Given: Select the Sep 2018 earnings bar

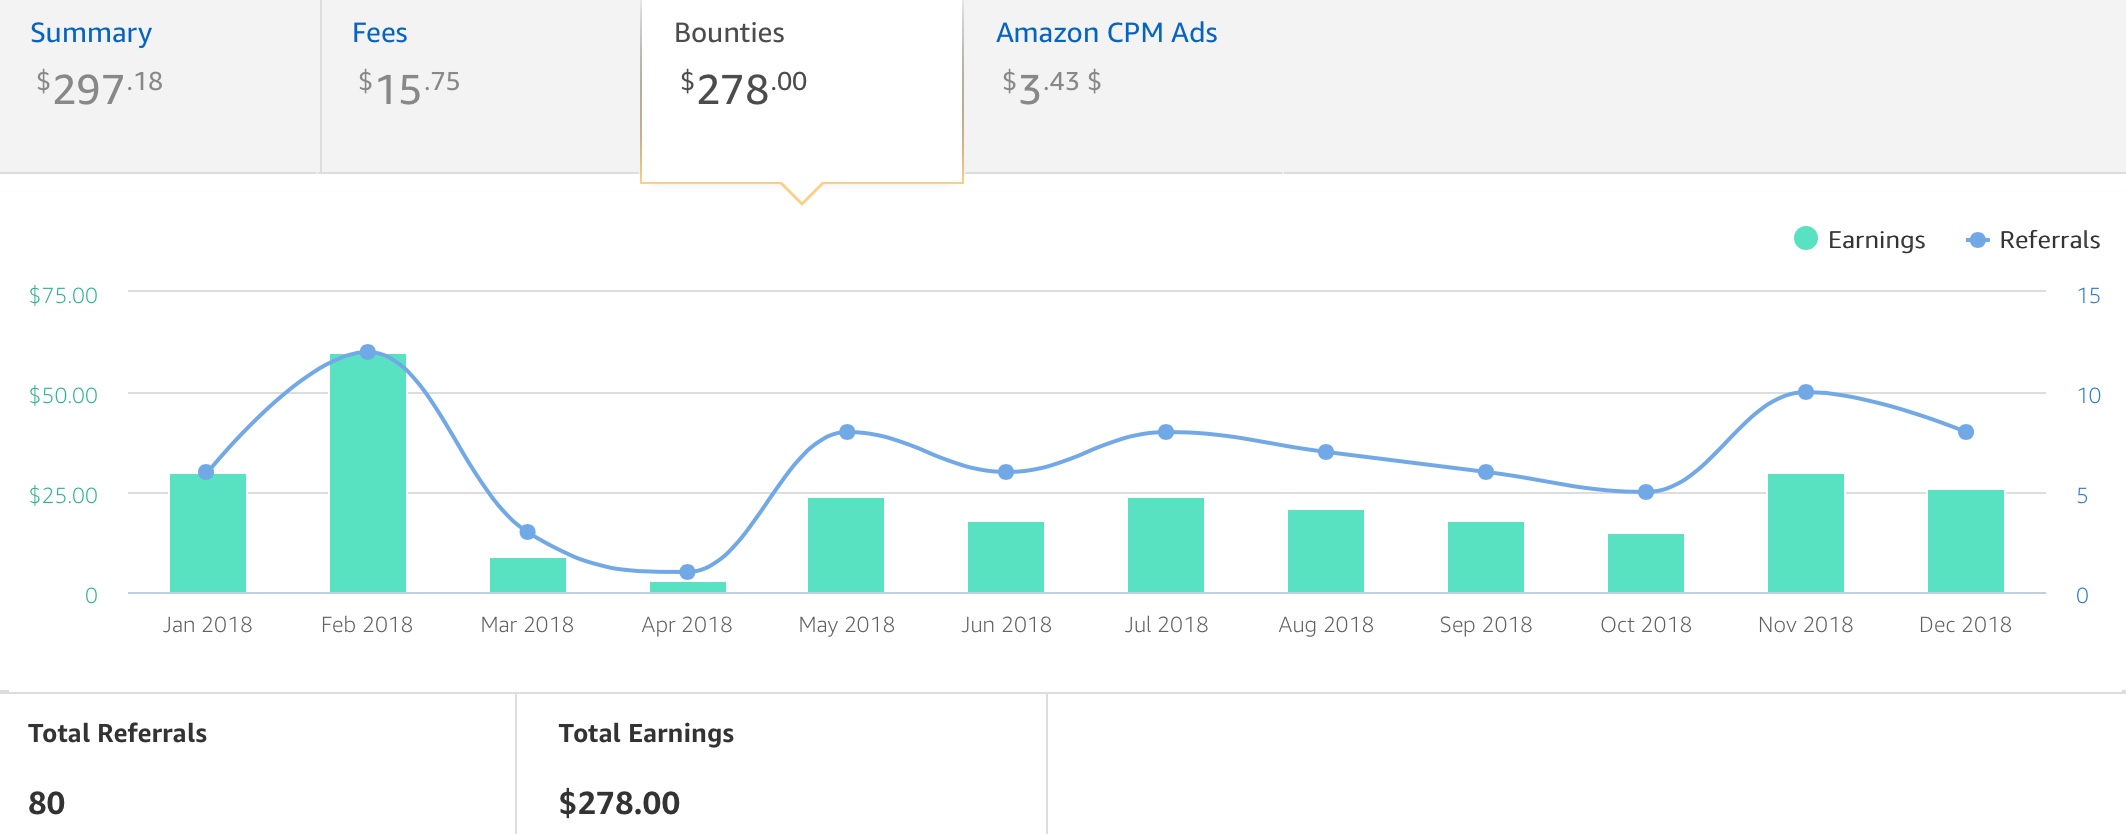Looking at the screenshot, I should click(x=1486, y=557).
